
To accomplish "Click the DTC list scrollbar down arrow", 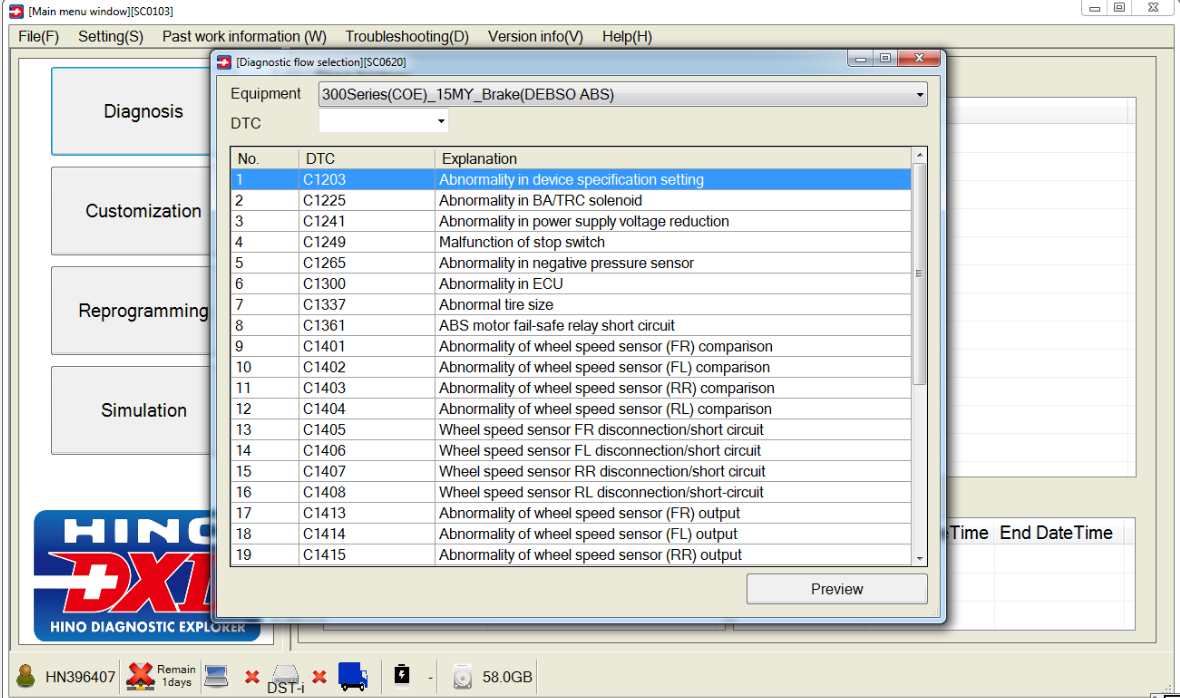I will (919, 558).
